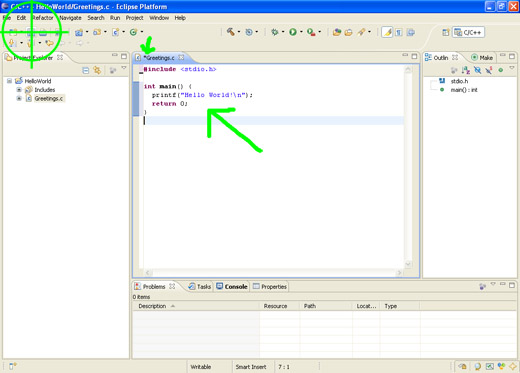
Task: Open the Edit menu
Action: click(21, 18)
